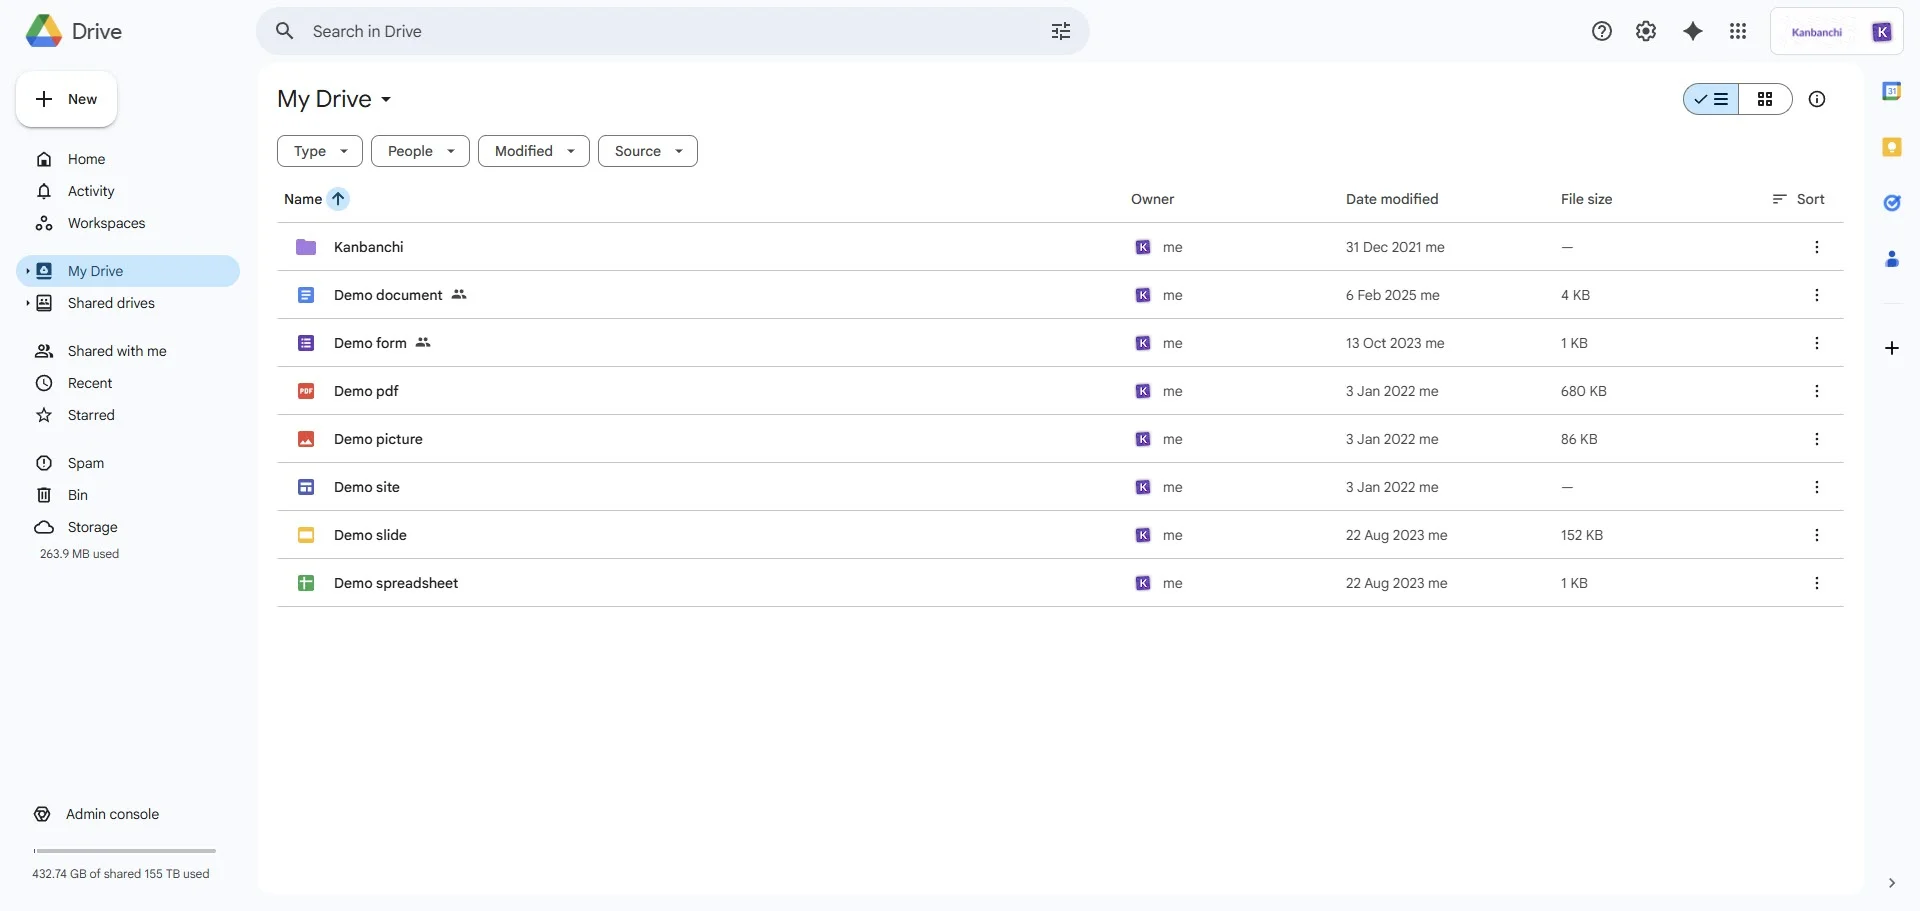Select Starred in the sidebar
The height and width of the screenshot is (911, 1920).
click(x=90, y=415)
